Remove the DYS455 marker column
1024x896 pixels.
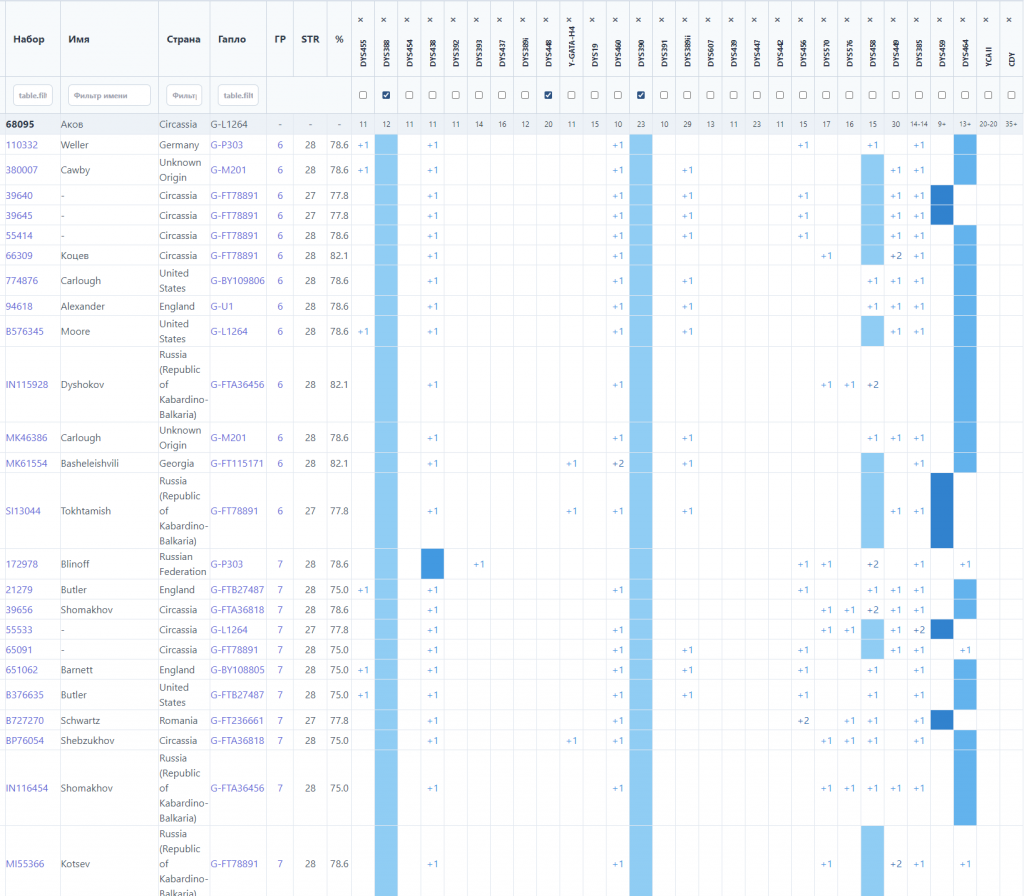(363, 19)
